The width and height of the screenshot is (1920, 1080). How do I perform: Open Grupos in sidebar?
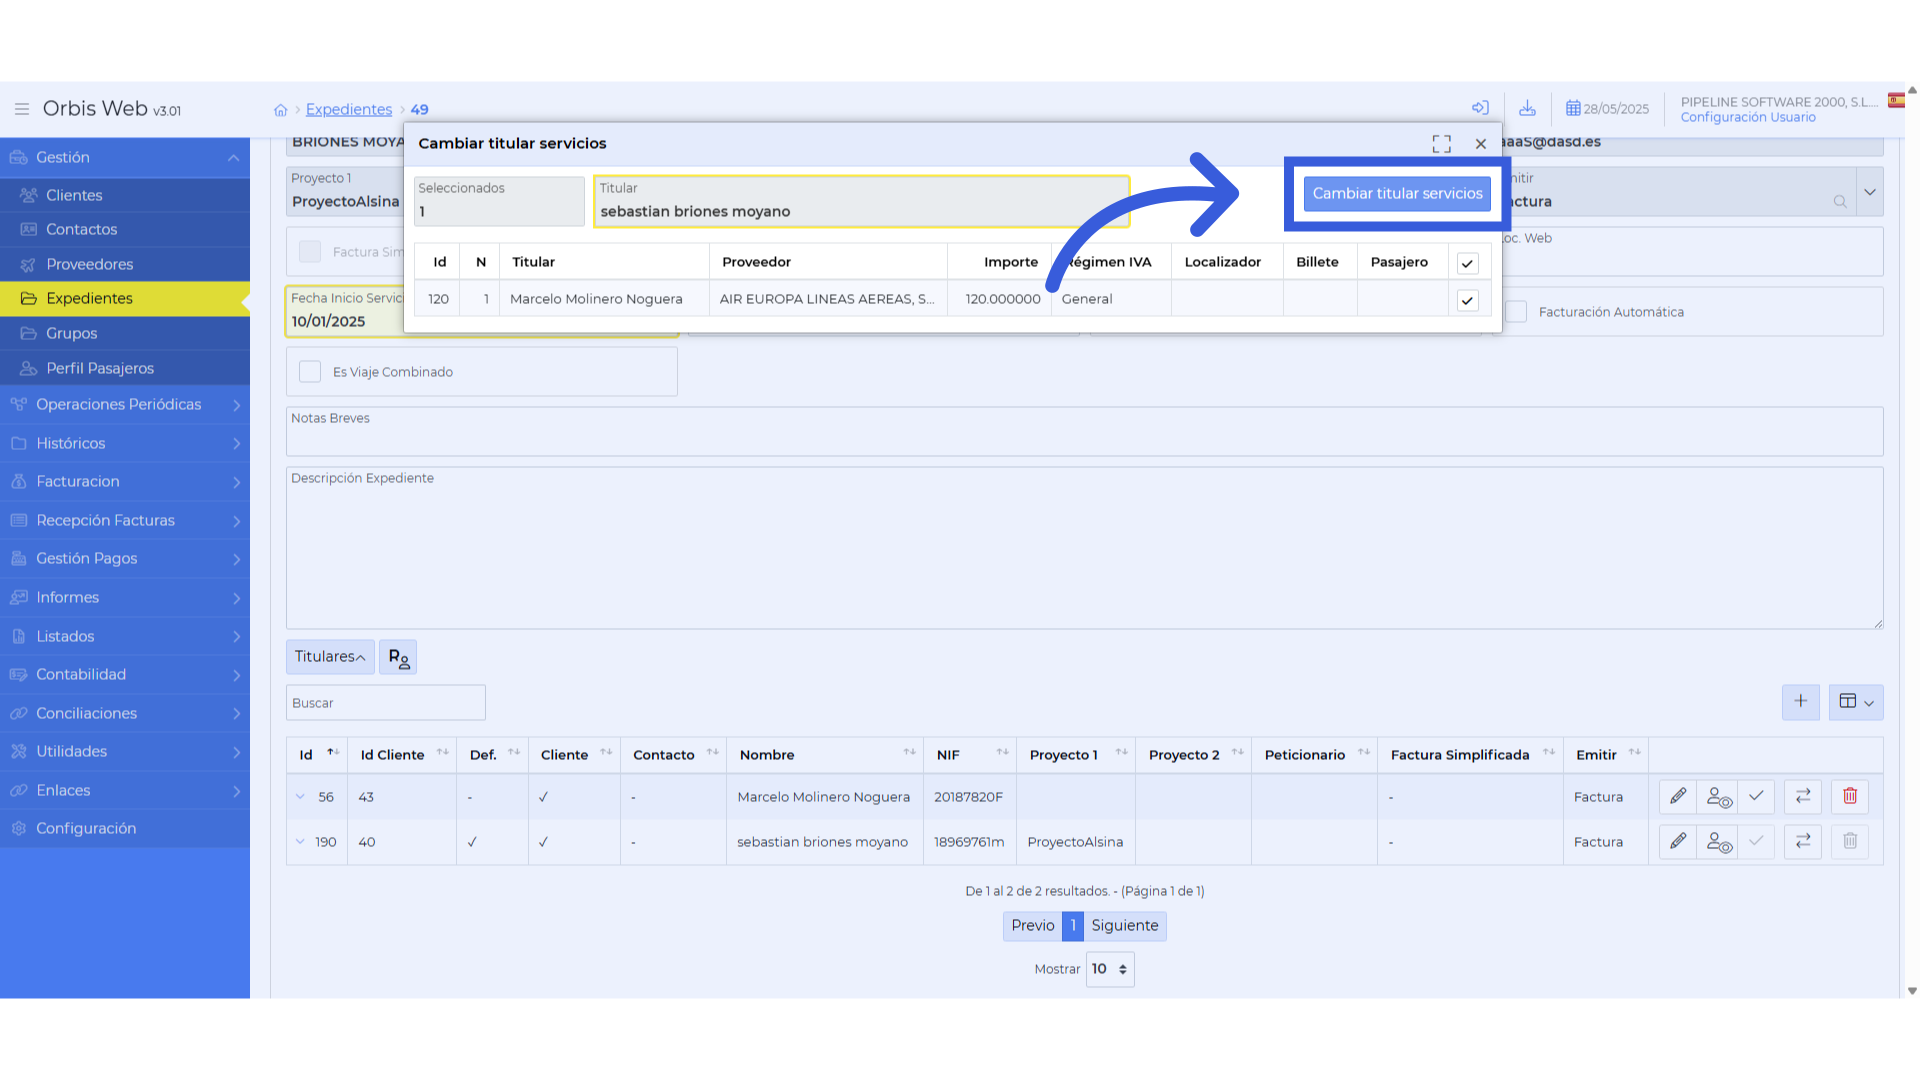(x=125, y=334)
